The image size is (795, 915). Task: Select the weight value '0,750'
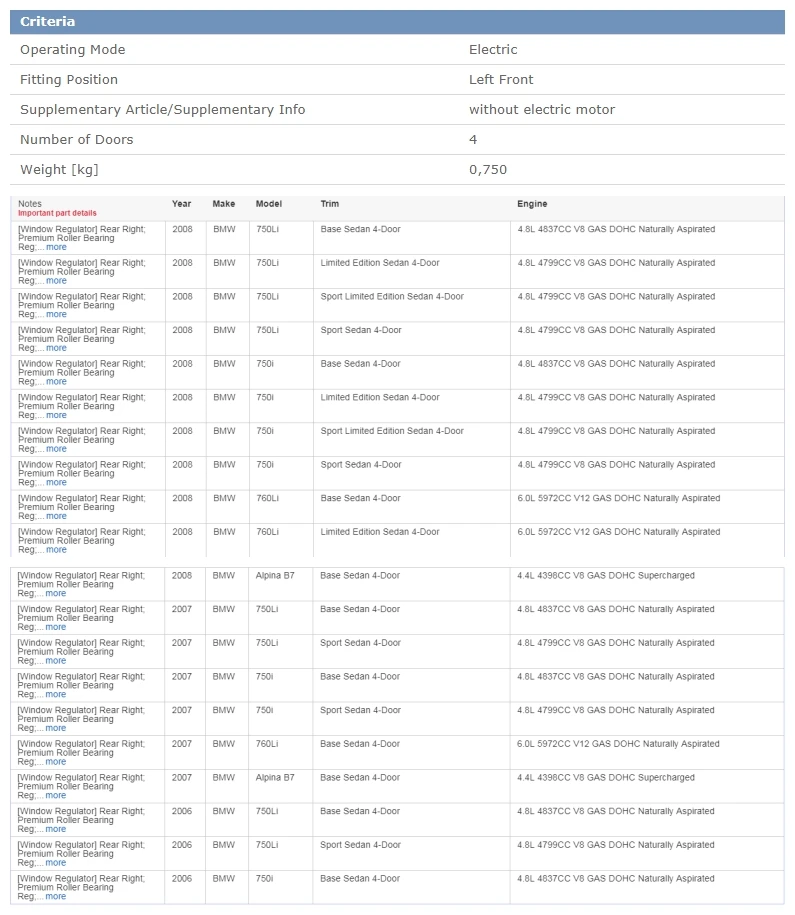tap(488, 170)
